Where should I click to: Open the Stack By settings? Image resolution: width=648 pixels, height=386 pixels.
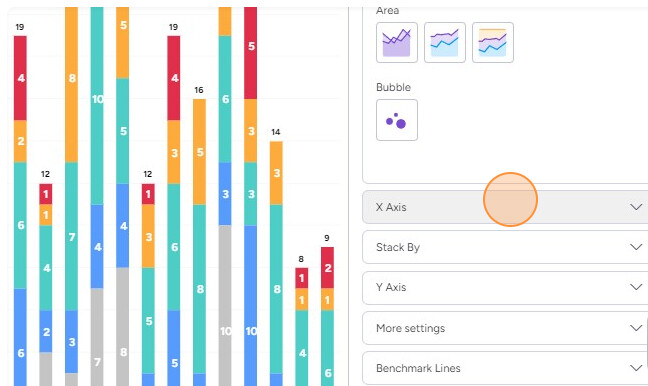pyautogui.click(x=505, y=247)
